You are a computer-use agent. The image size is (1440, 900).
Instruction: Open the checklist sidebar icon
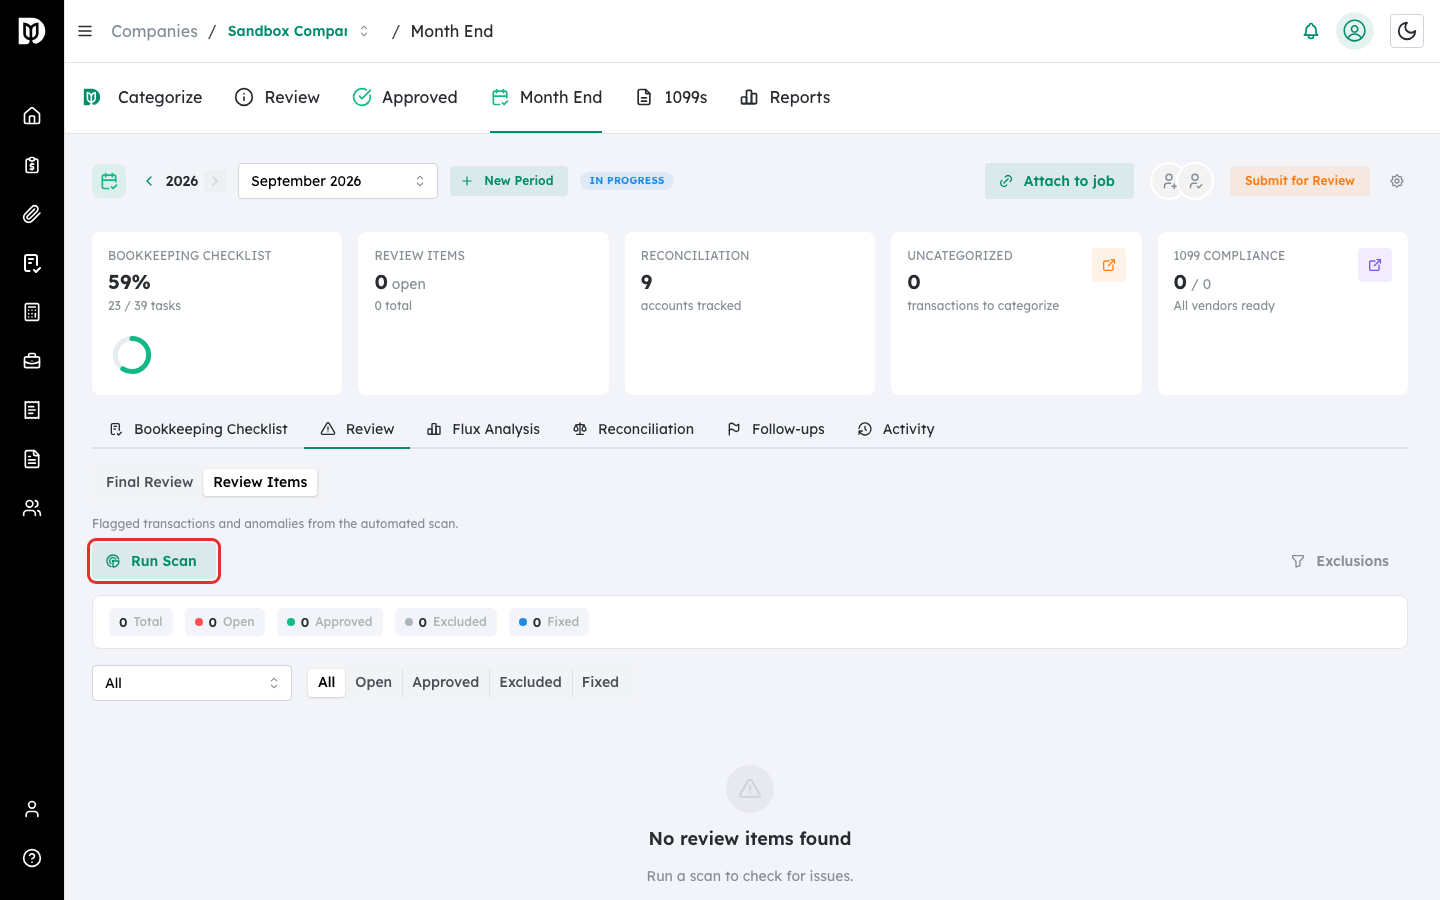tap(32, 263)
